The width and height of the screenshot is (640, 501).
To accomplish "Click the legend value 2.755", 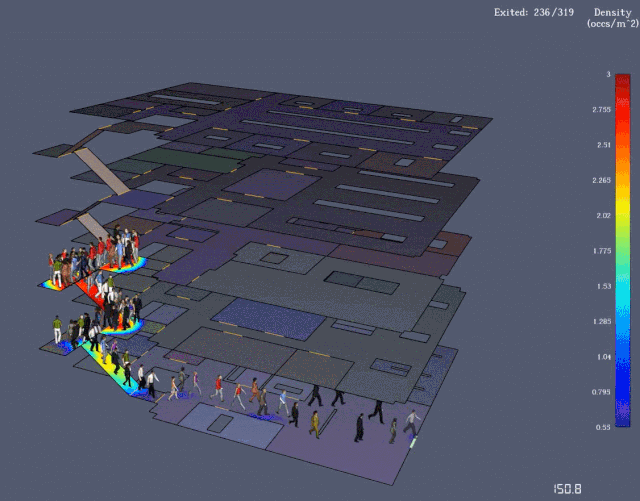I will 602,109.
